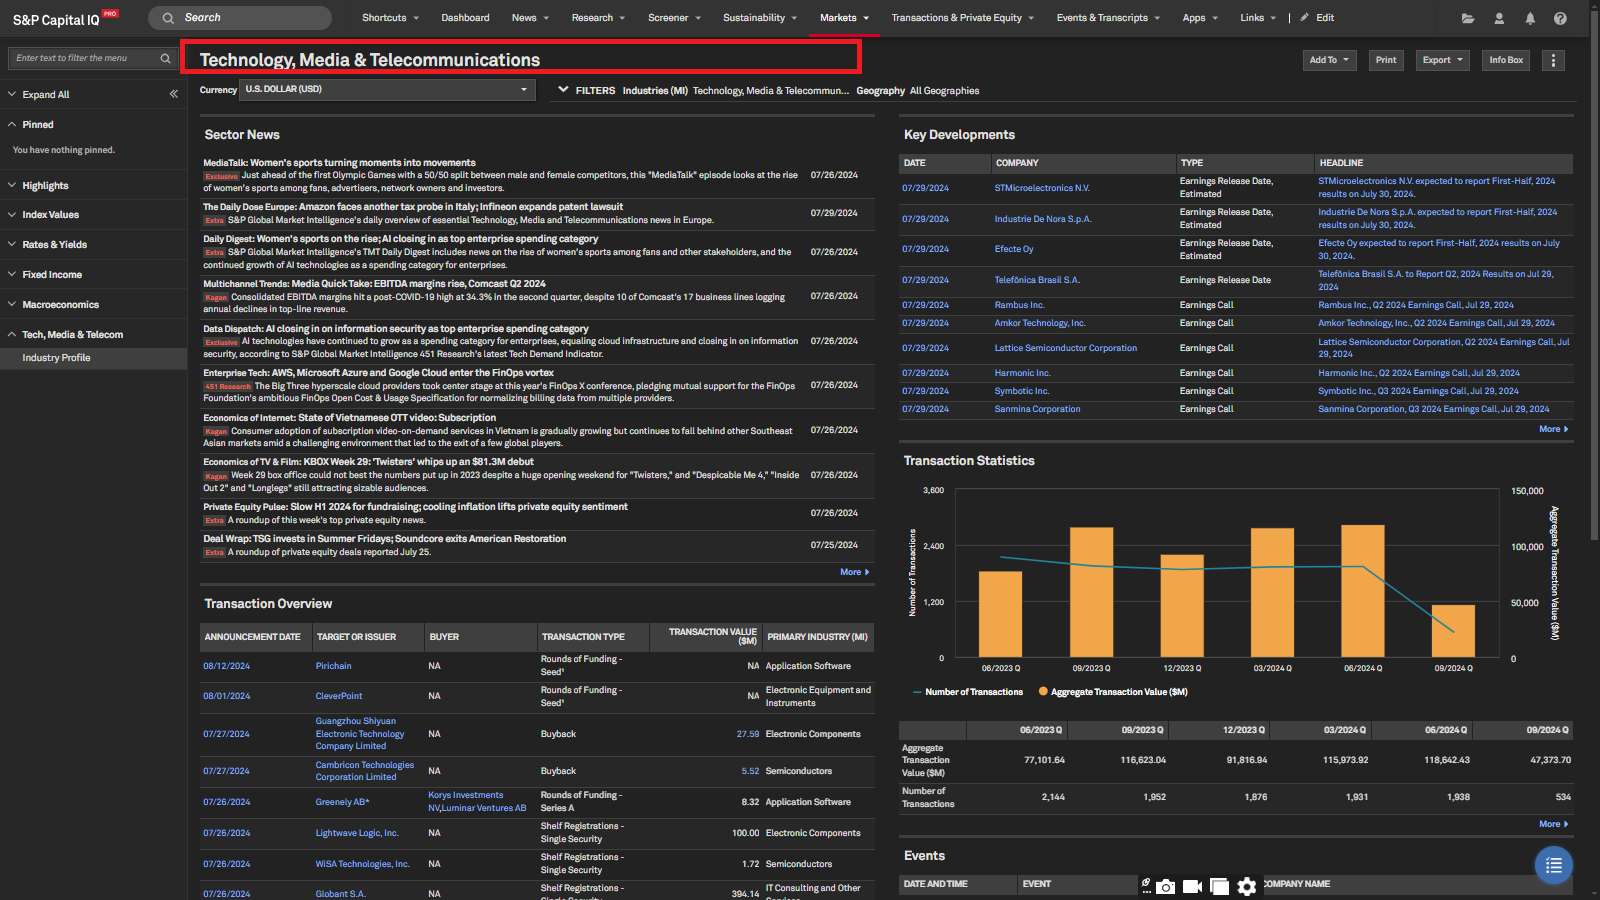Click the three-dot more options button
1600x900 pixels.
pyautogui.click(x=1553, y=60)
